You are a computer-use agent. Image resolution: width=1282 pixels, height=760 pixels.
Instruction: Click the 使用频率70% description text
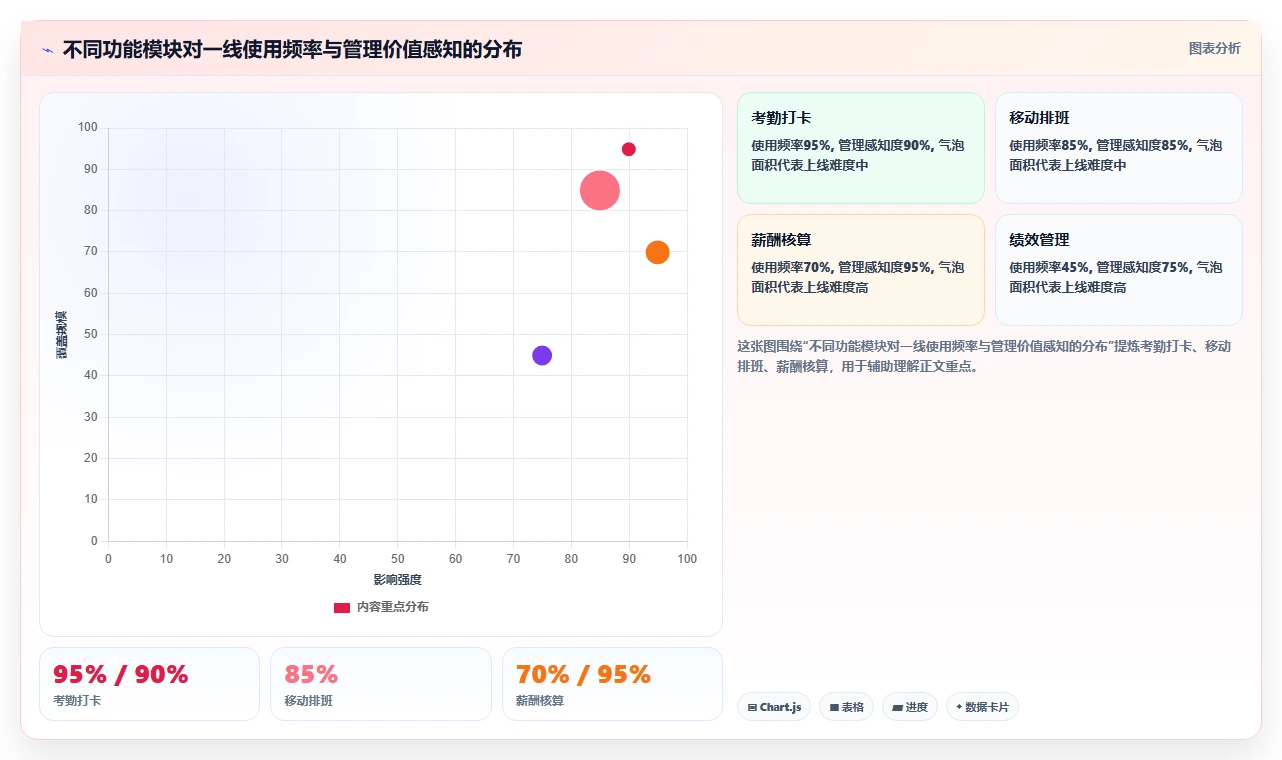(858, 277)
